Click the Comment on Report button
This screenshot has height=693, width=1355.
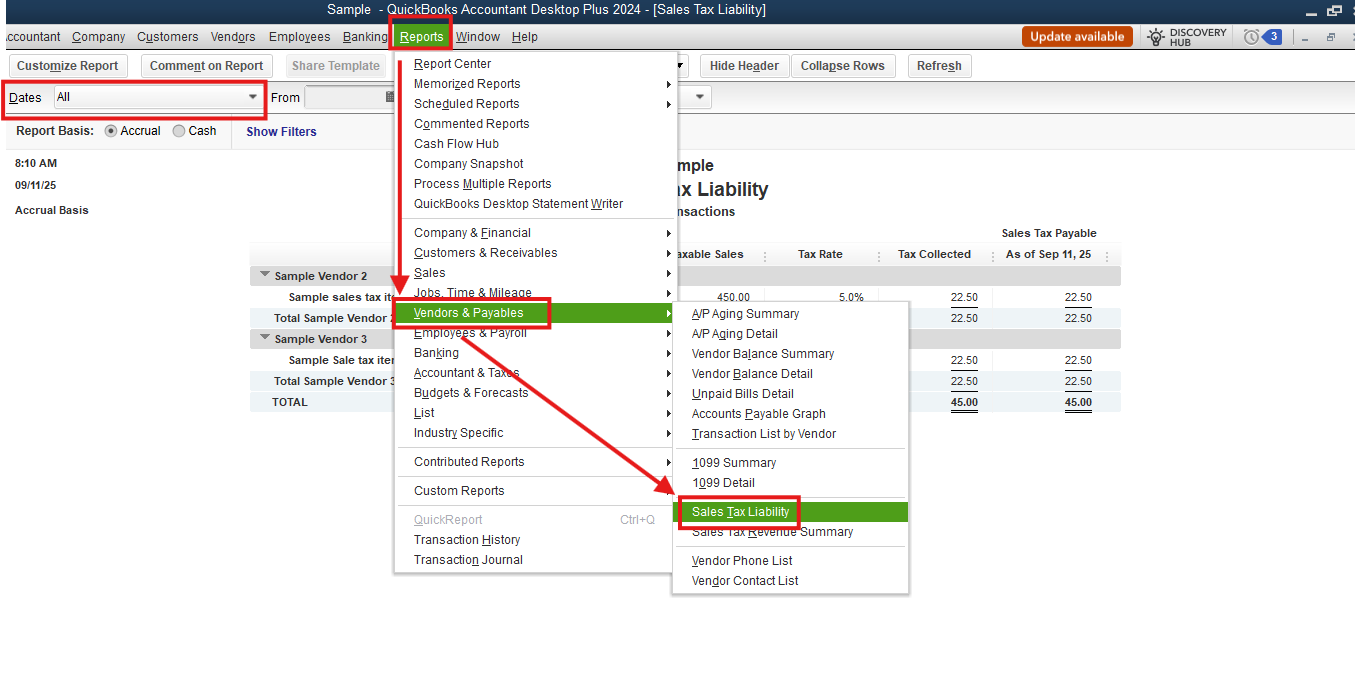pos(206,66)
